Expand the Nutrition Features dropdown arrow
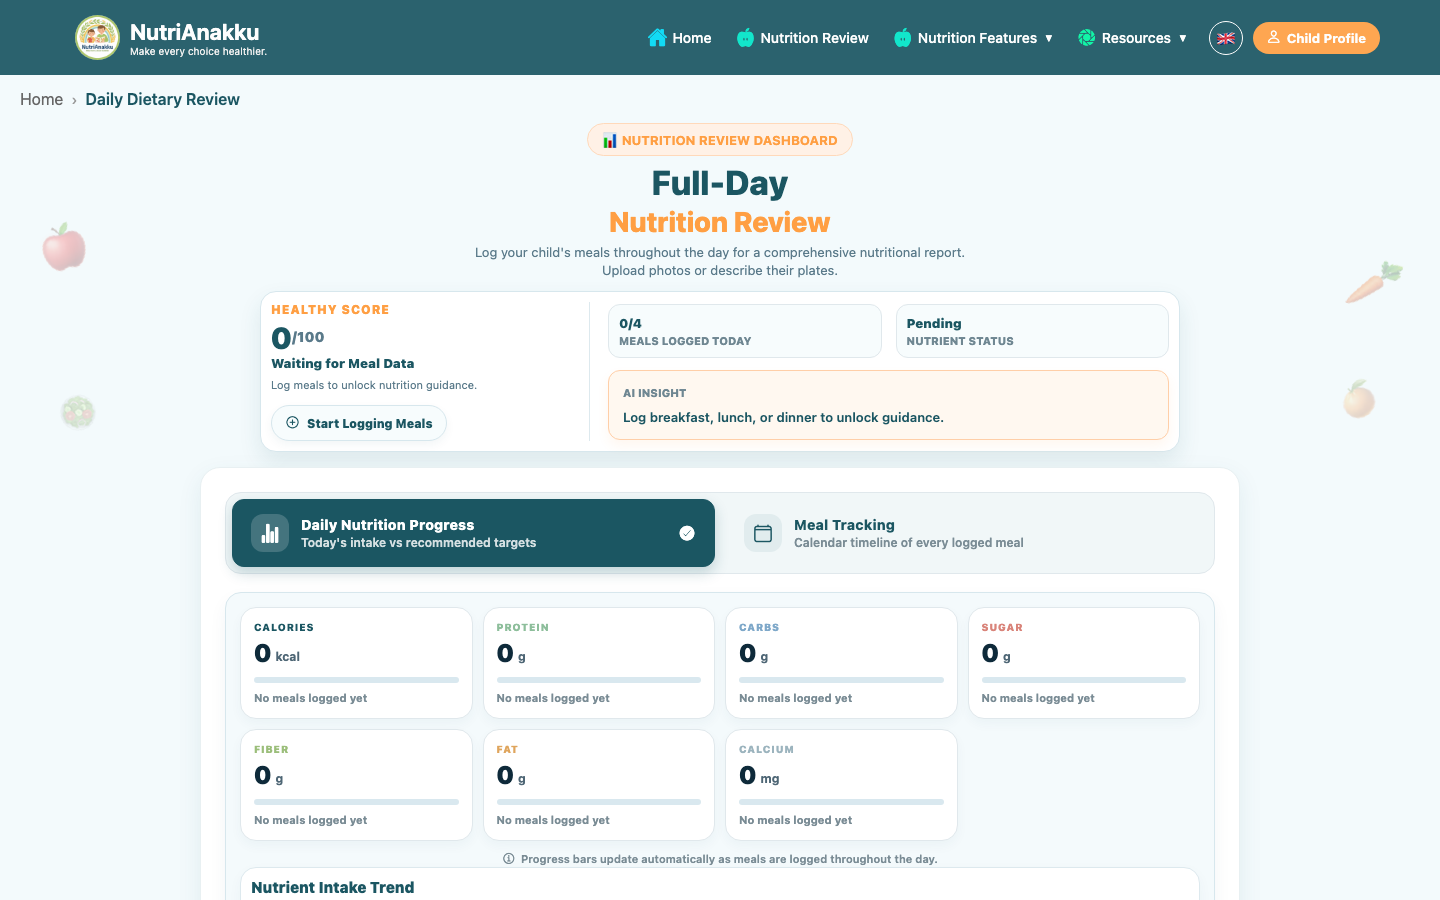The height and width of the screenshot is (900, 1440). [x=1049, y=38]
